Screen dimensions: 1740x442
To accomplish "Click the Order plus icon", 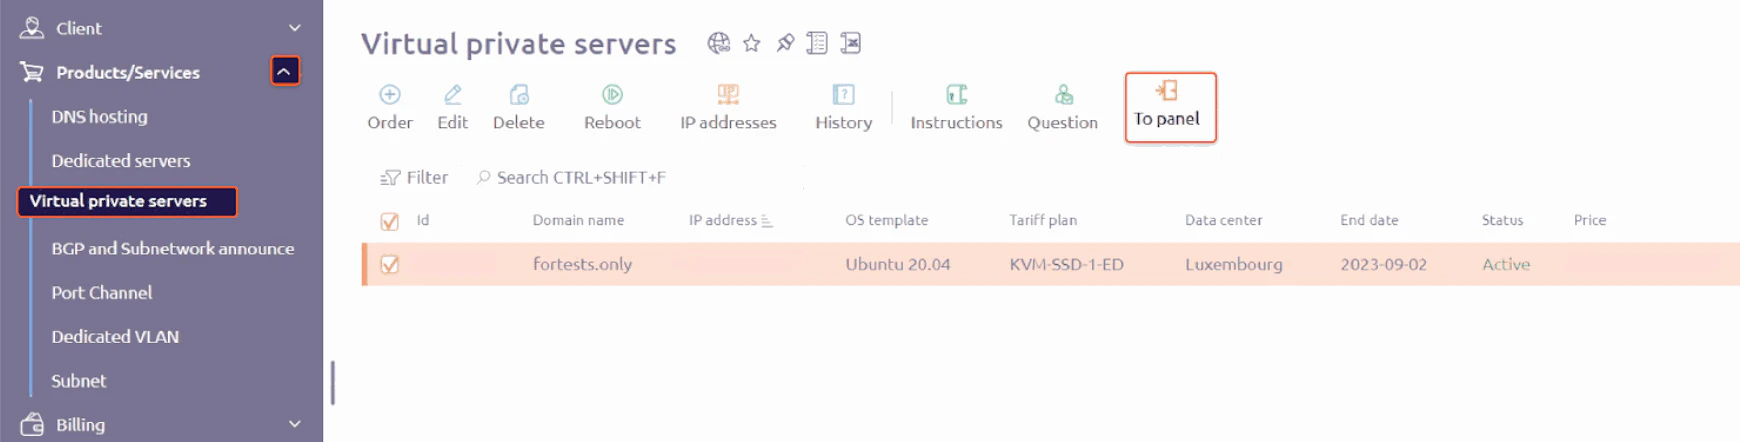I will [x=390, y=95].
